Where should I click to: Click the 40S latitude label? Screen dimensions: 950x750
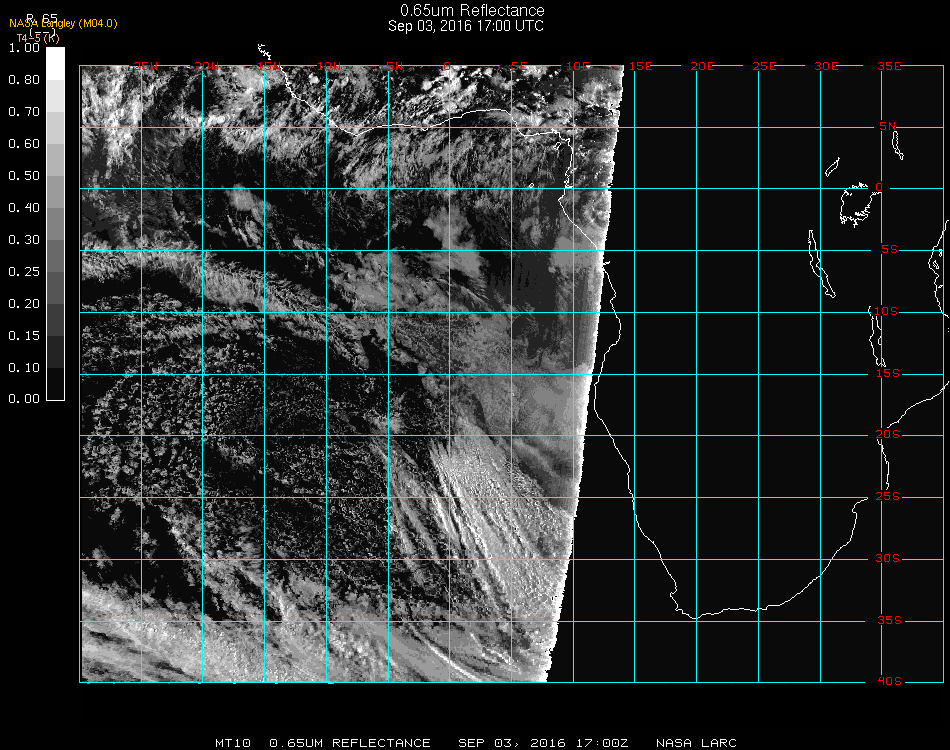[x=889, y=682]
